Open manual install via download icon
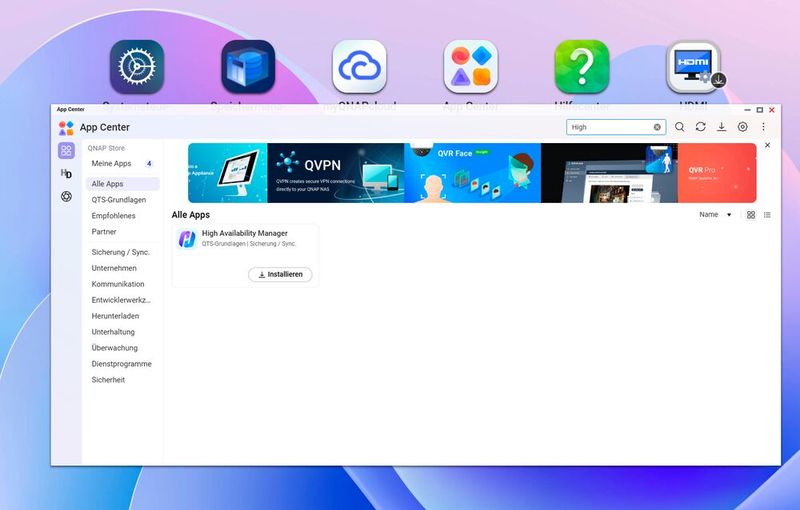 coord(721,127)
